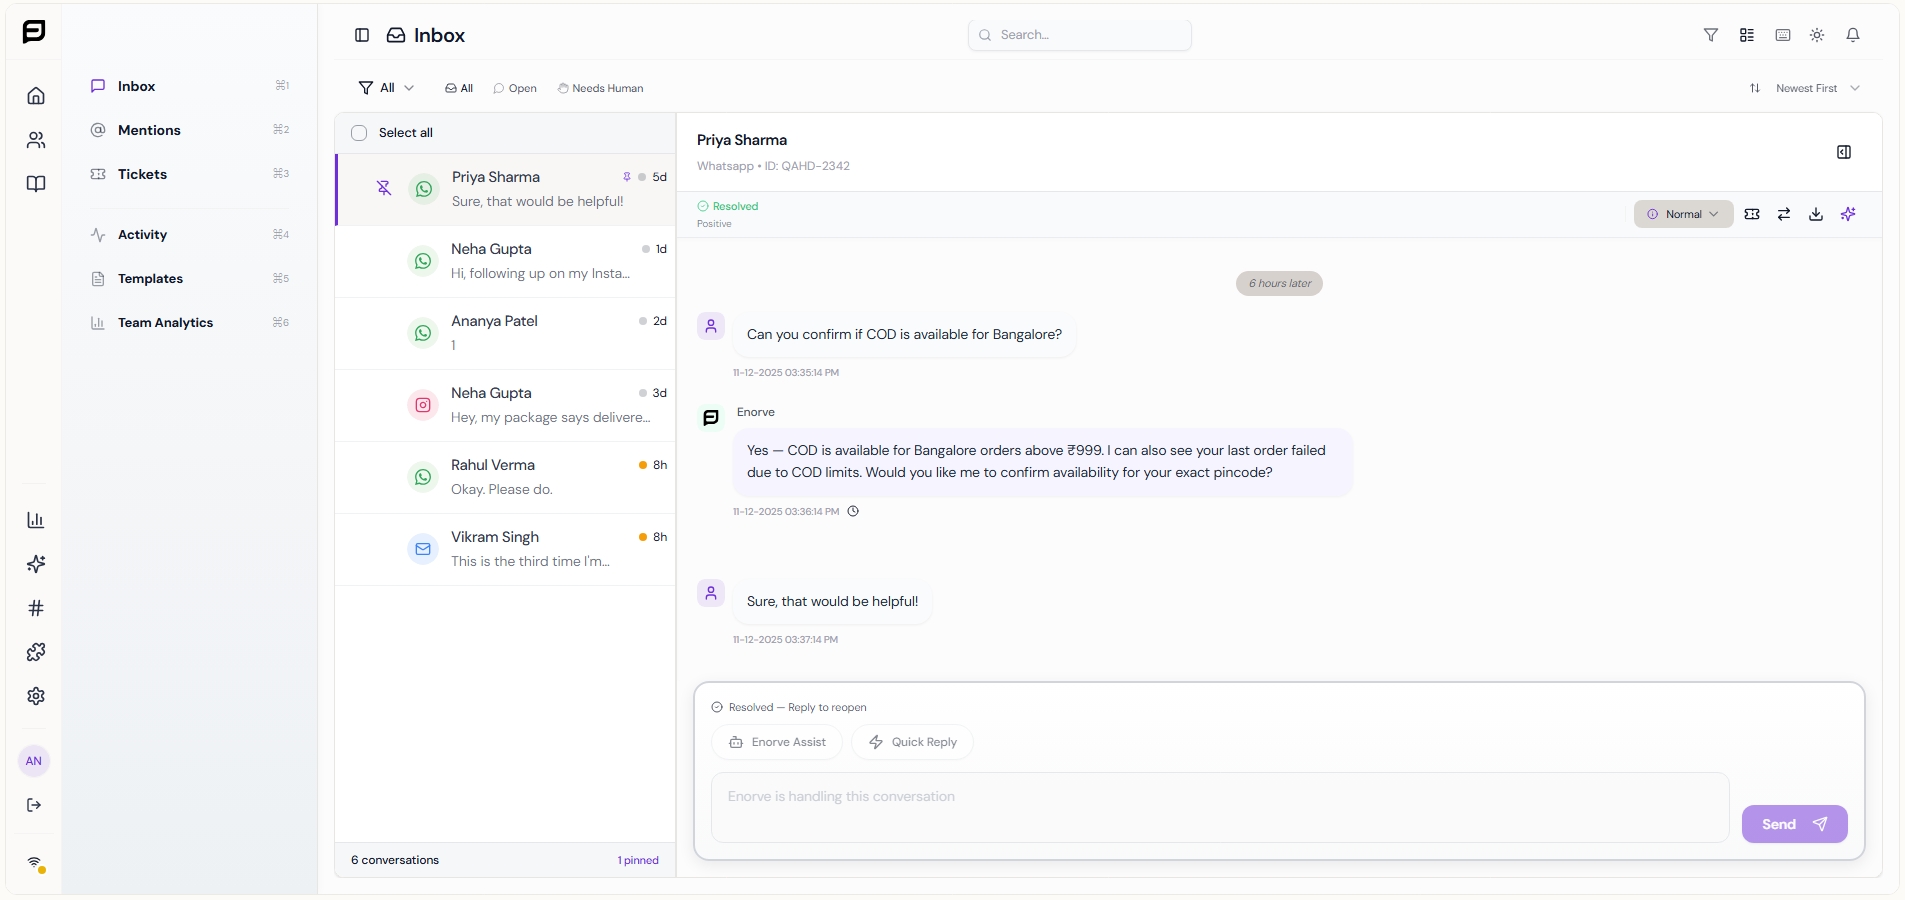Image resolution: width=1905 pixels, height=900 pixels.
Task: Select the Teams people icon in sidebar
Action: click(x=35, y=140)
